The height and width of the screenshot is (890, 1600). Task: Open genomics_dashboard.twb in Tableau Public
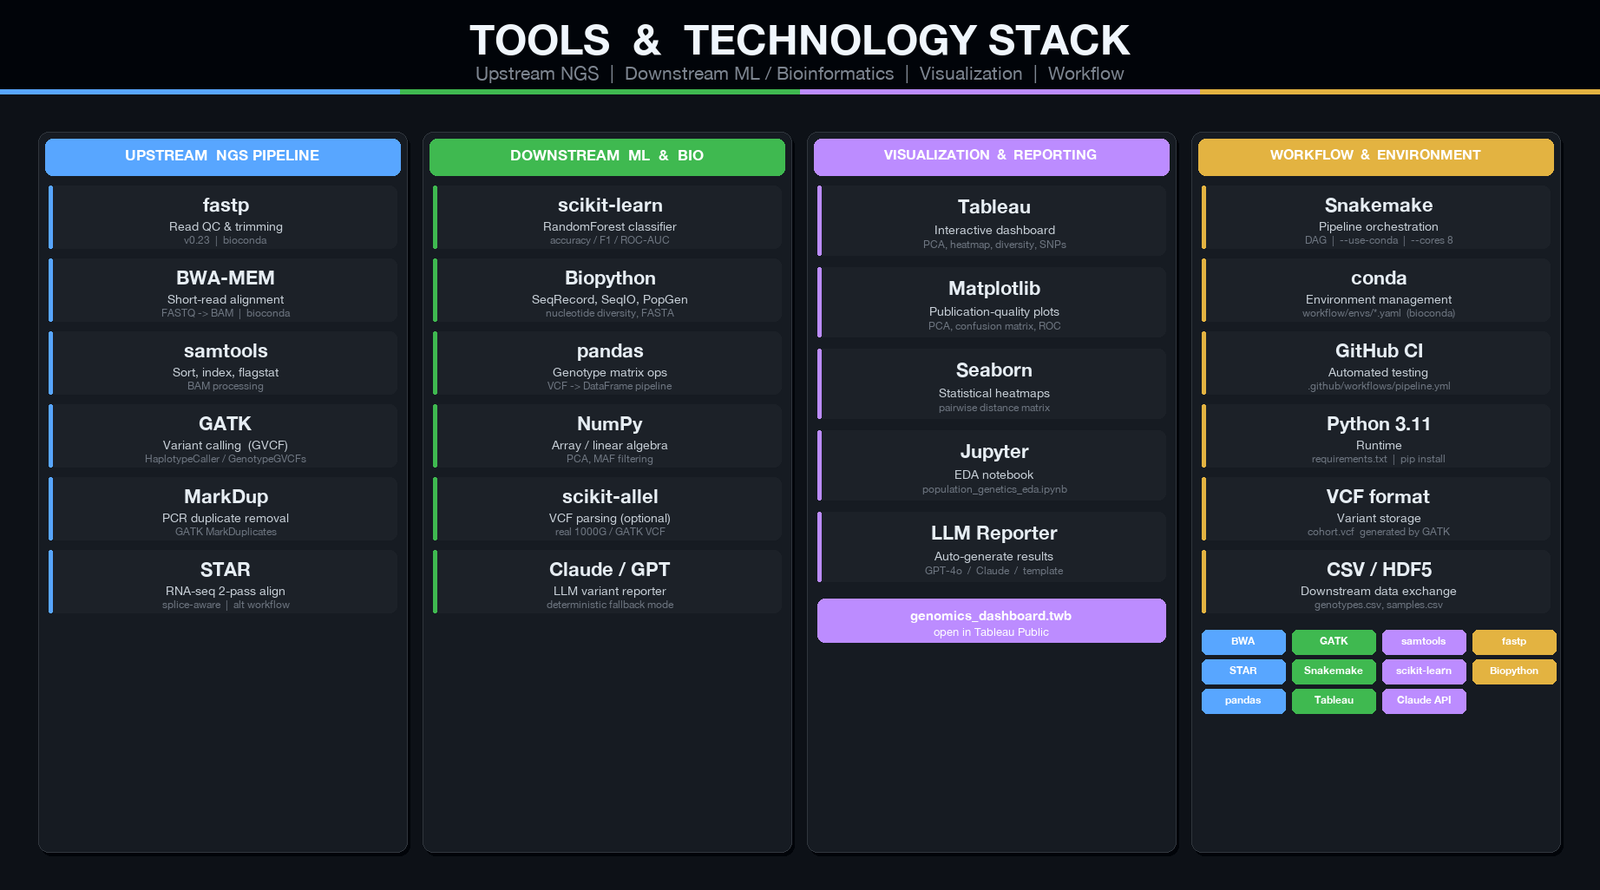coord(991,621)
